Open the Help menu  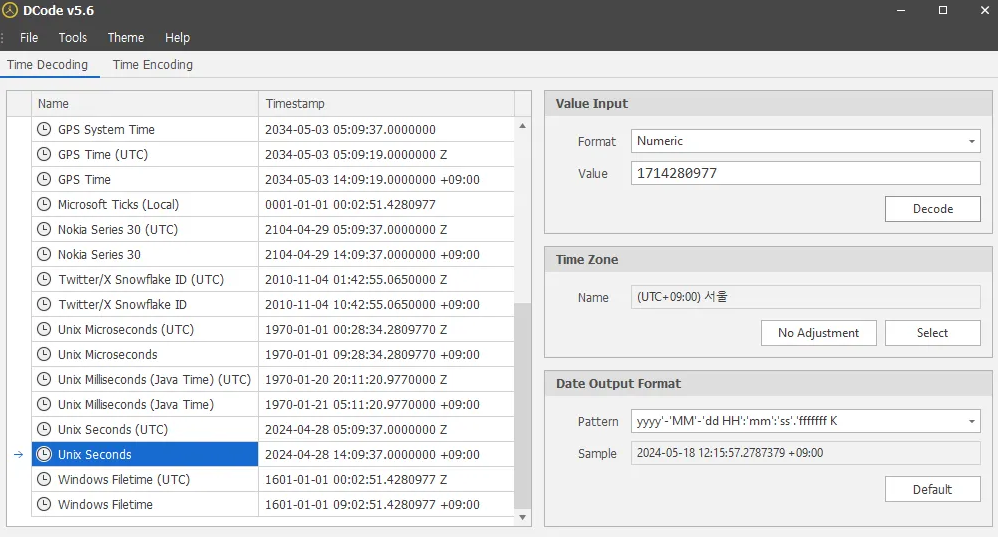(x=178, y=38)
